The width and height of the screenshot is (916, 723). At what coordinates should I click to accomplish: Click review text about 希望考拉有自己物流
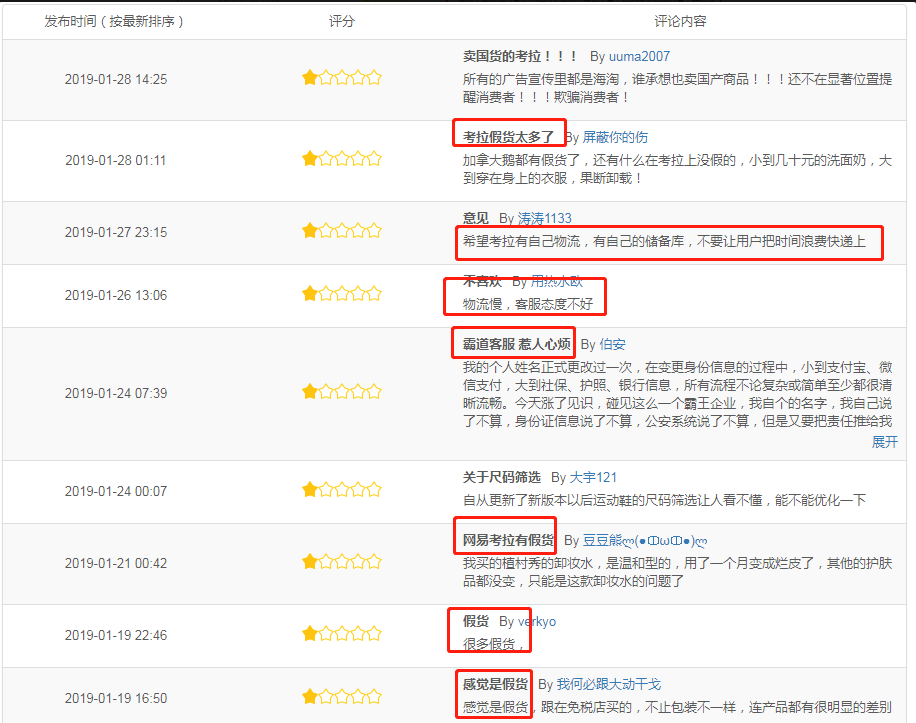click(664, 241)
